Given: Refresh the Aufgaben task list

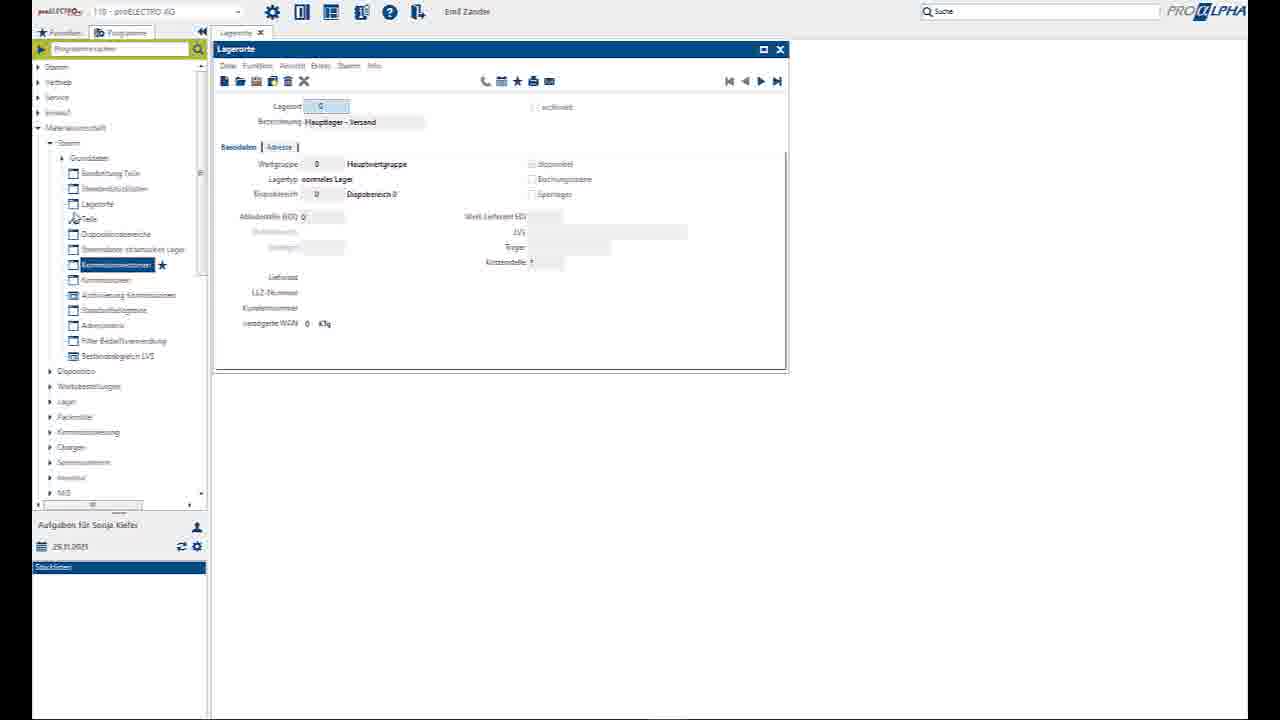Looking at the screenshot, I should point(182,547).
